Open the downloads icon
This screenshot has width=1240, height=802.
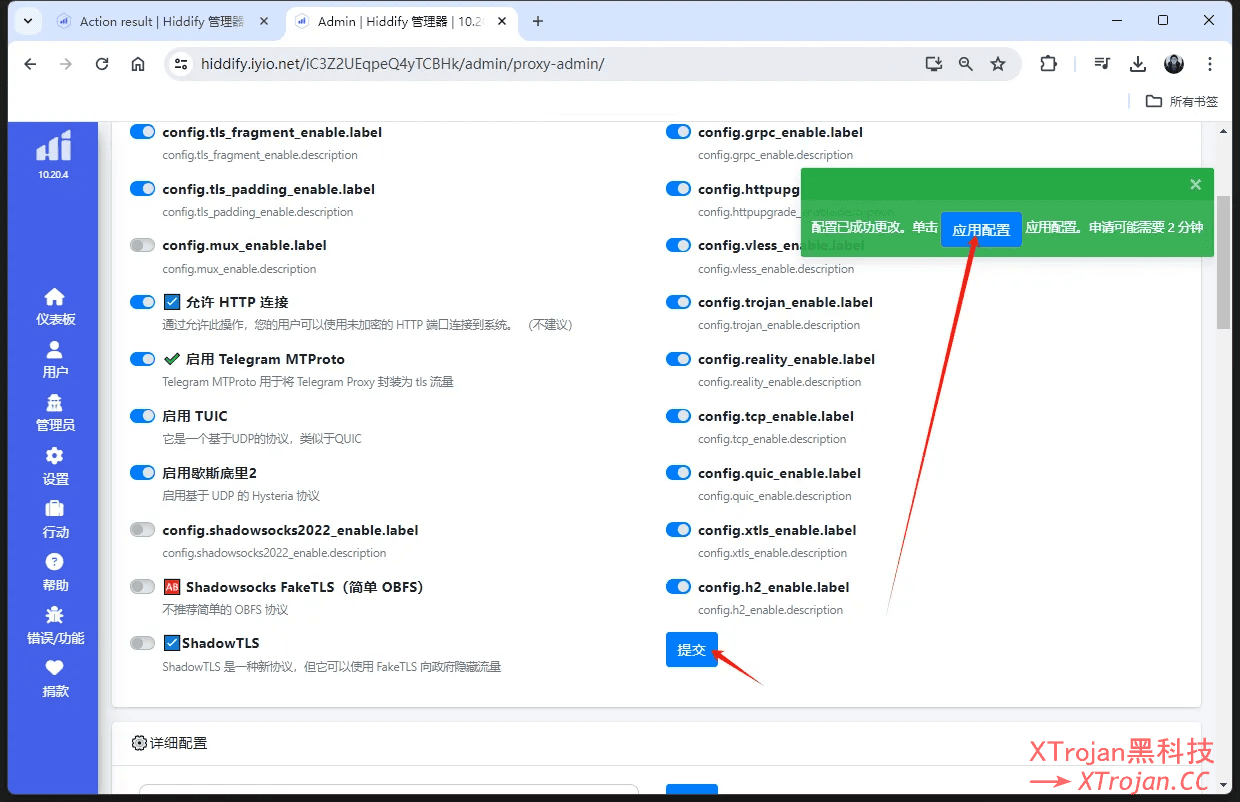pyautogui.click(x=1138, y=64)
